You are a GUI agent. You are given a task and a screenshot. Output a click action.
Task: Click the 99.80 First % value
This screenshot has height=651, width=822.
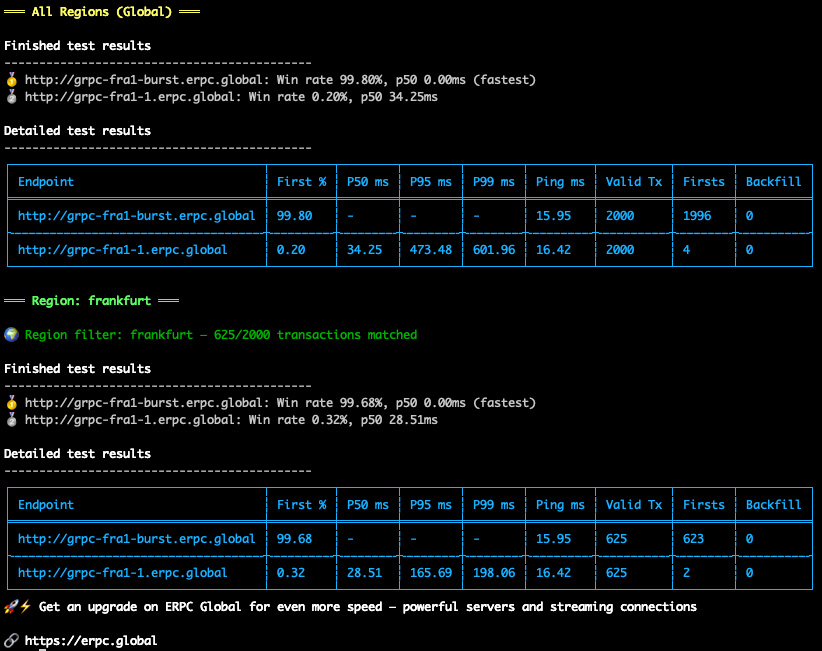(x=295, y=216)
